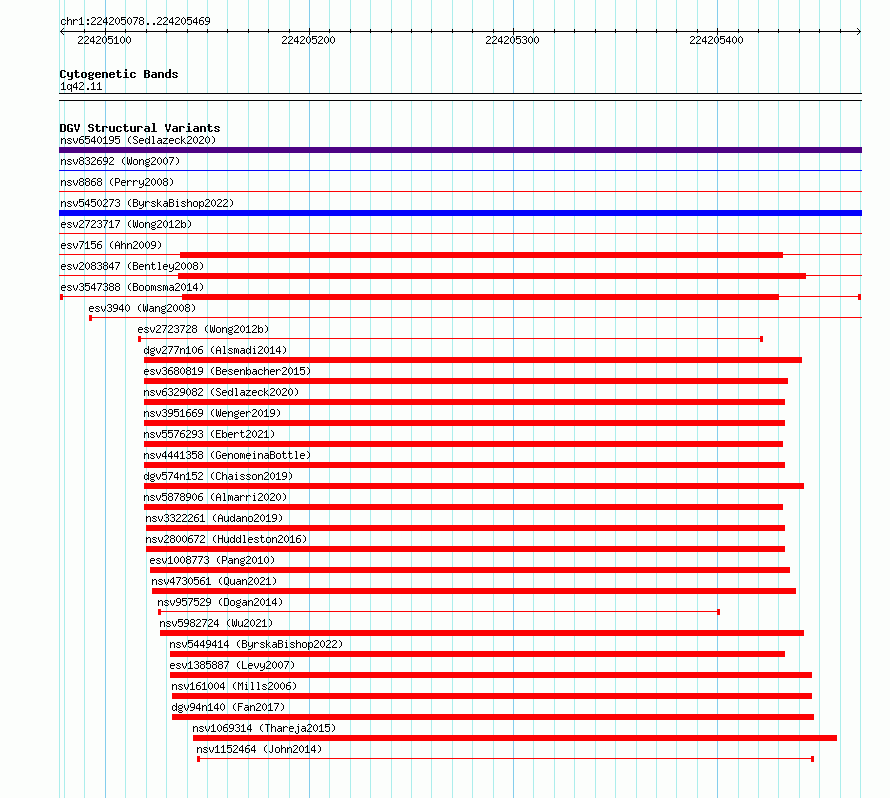Screen dimensions: 890x798
Task: Open dgv94n140 (Fan2017) variant
Action: [228, 707]
